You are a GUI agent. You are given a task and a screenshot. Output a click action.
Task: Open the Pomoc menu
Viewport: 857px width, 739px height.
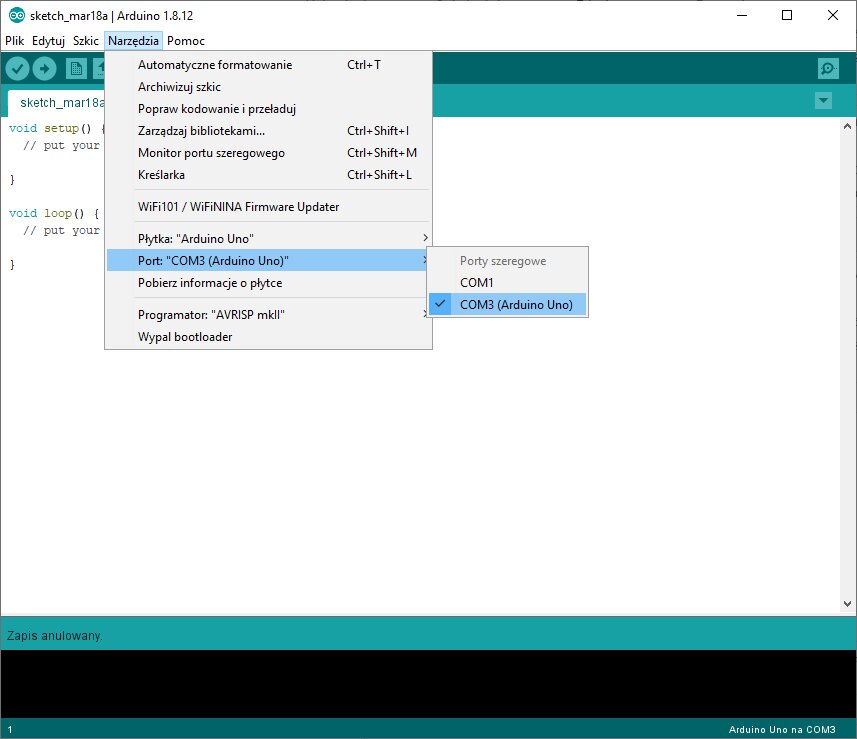186,41
